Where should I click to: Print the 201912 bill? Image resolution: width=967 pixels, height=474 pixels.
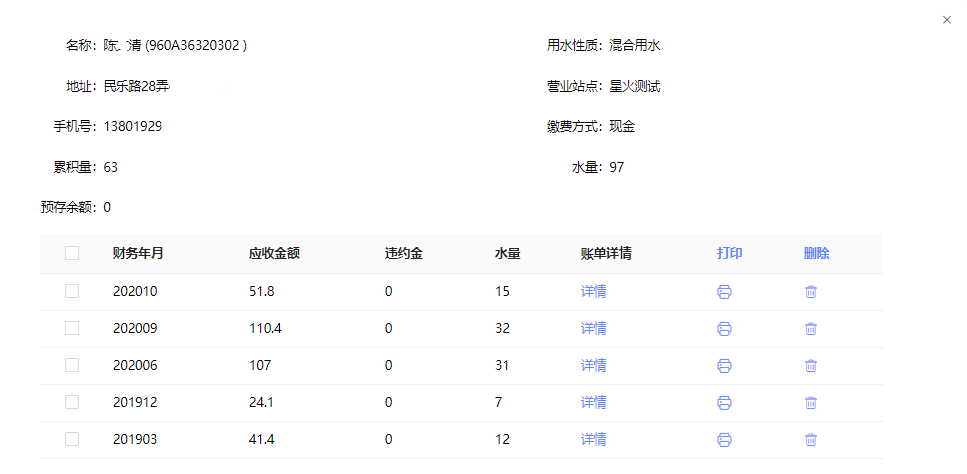[724, 402]
